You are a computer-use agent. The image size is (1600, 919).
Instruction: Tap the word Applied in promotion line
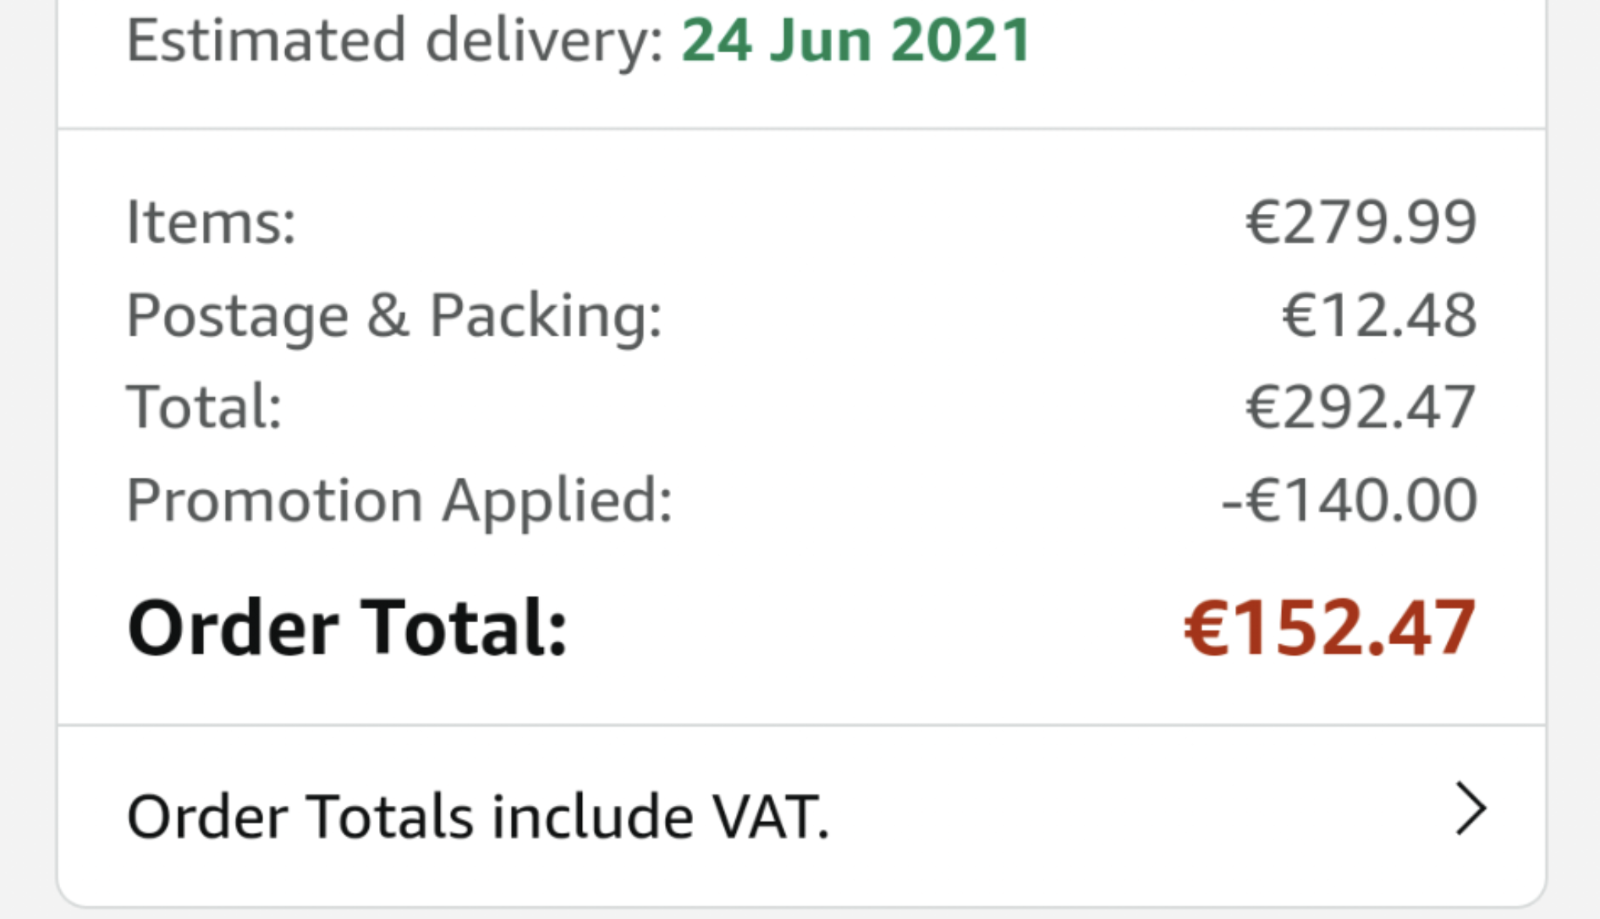pos(558,500)
